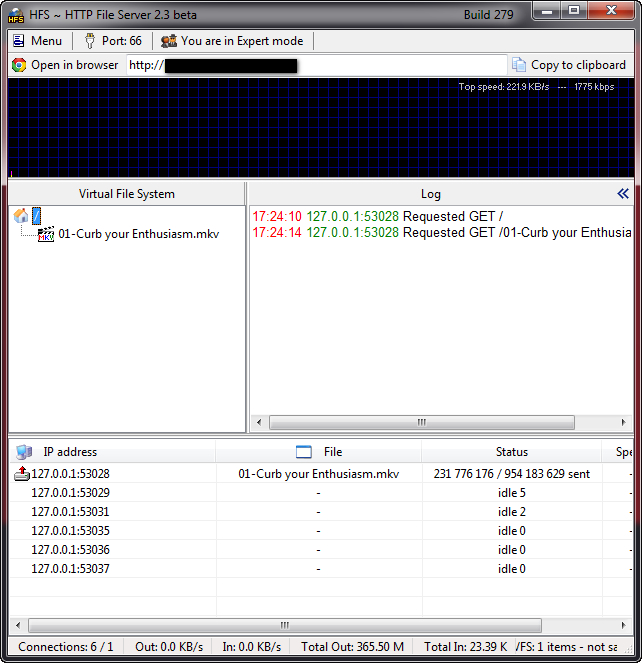Viewport: 642px width, 663px height.
Task: Click the bandwidth graph area
Action: [x=320, y=128]
